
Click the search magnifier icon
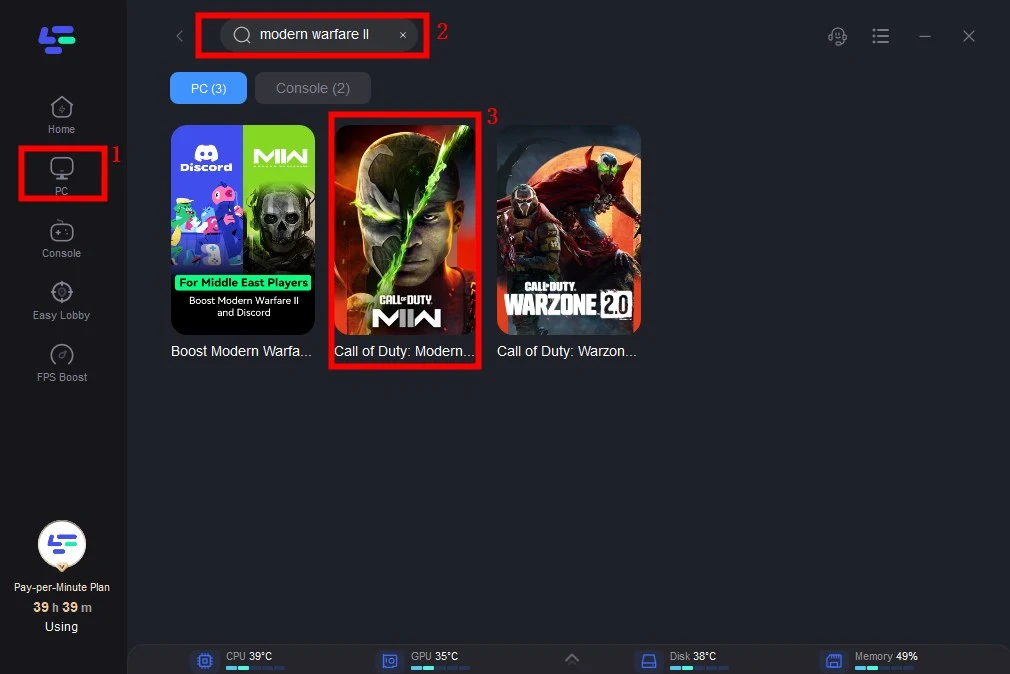point(242,35)
